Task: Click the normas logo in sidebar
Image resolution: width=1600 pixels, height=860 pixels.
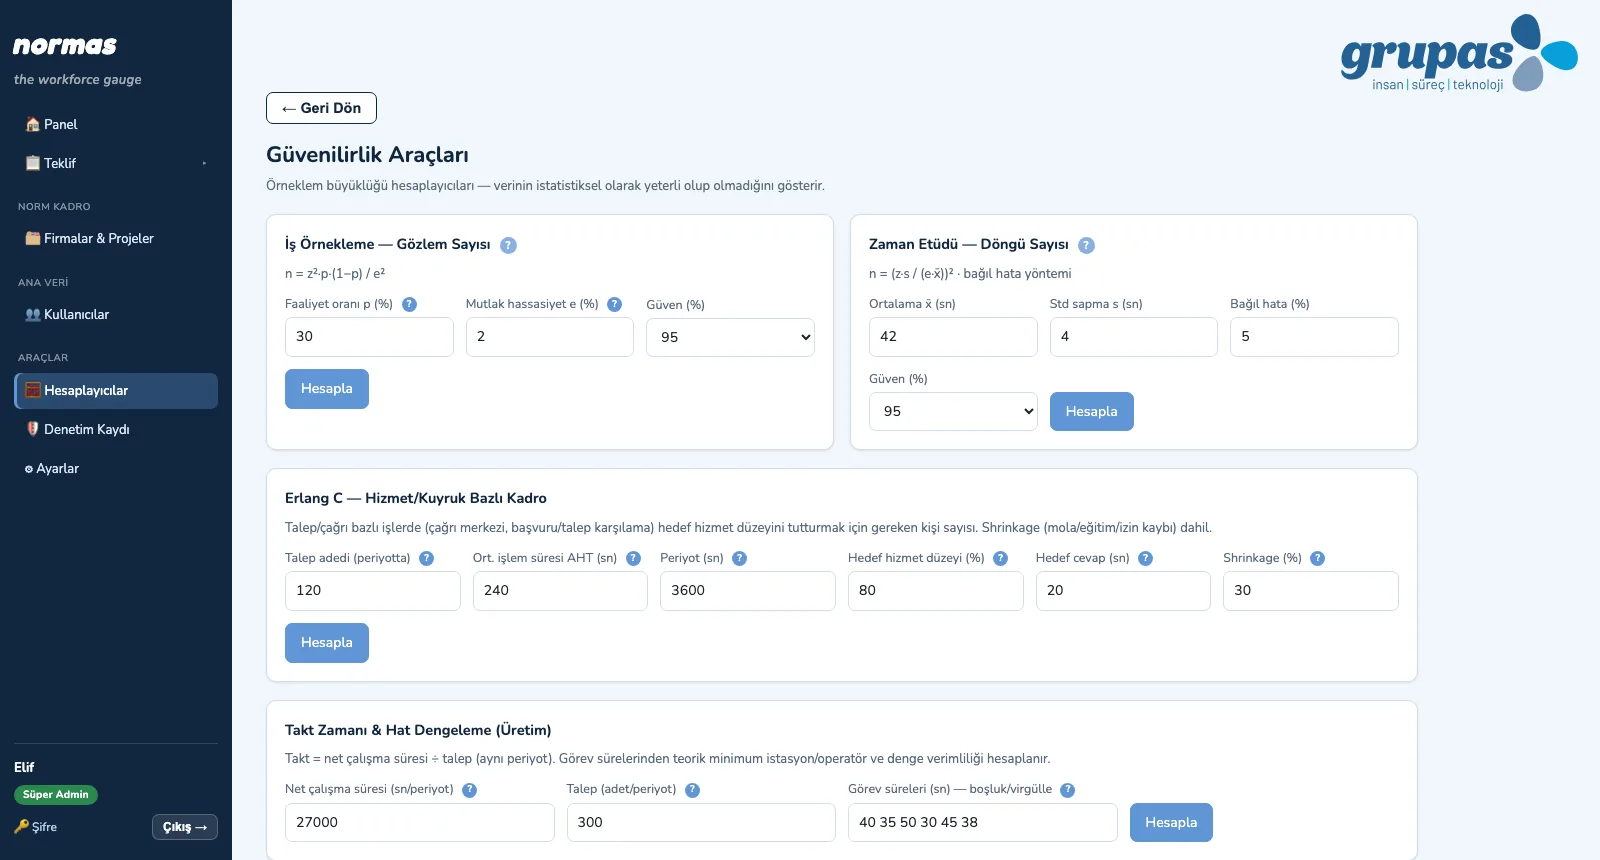Action: pyautogui.click(x=65, y=46)
